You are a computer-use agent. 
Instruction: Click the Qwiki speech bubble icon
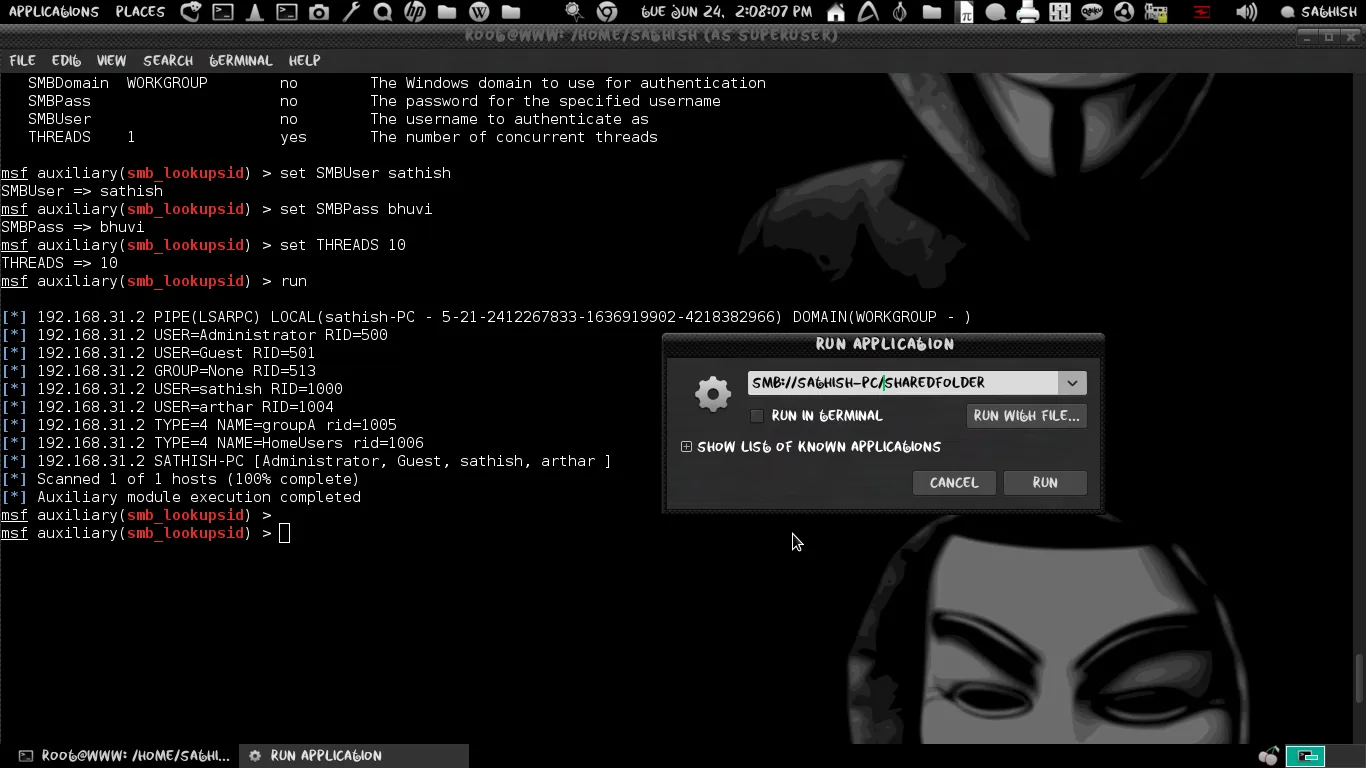(x=1092, y=12)
